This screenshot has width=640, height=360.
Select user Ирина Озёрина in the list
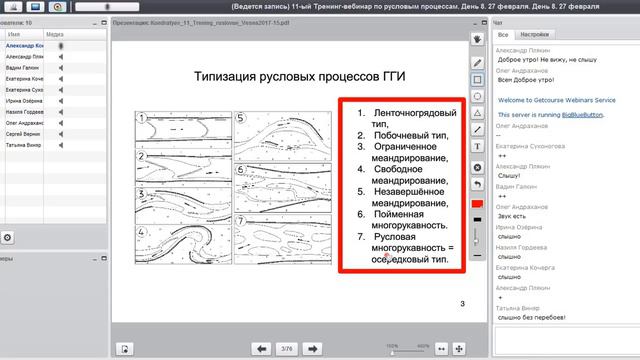click(24, 101)
